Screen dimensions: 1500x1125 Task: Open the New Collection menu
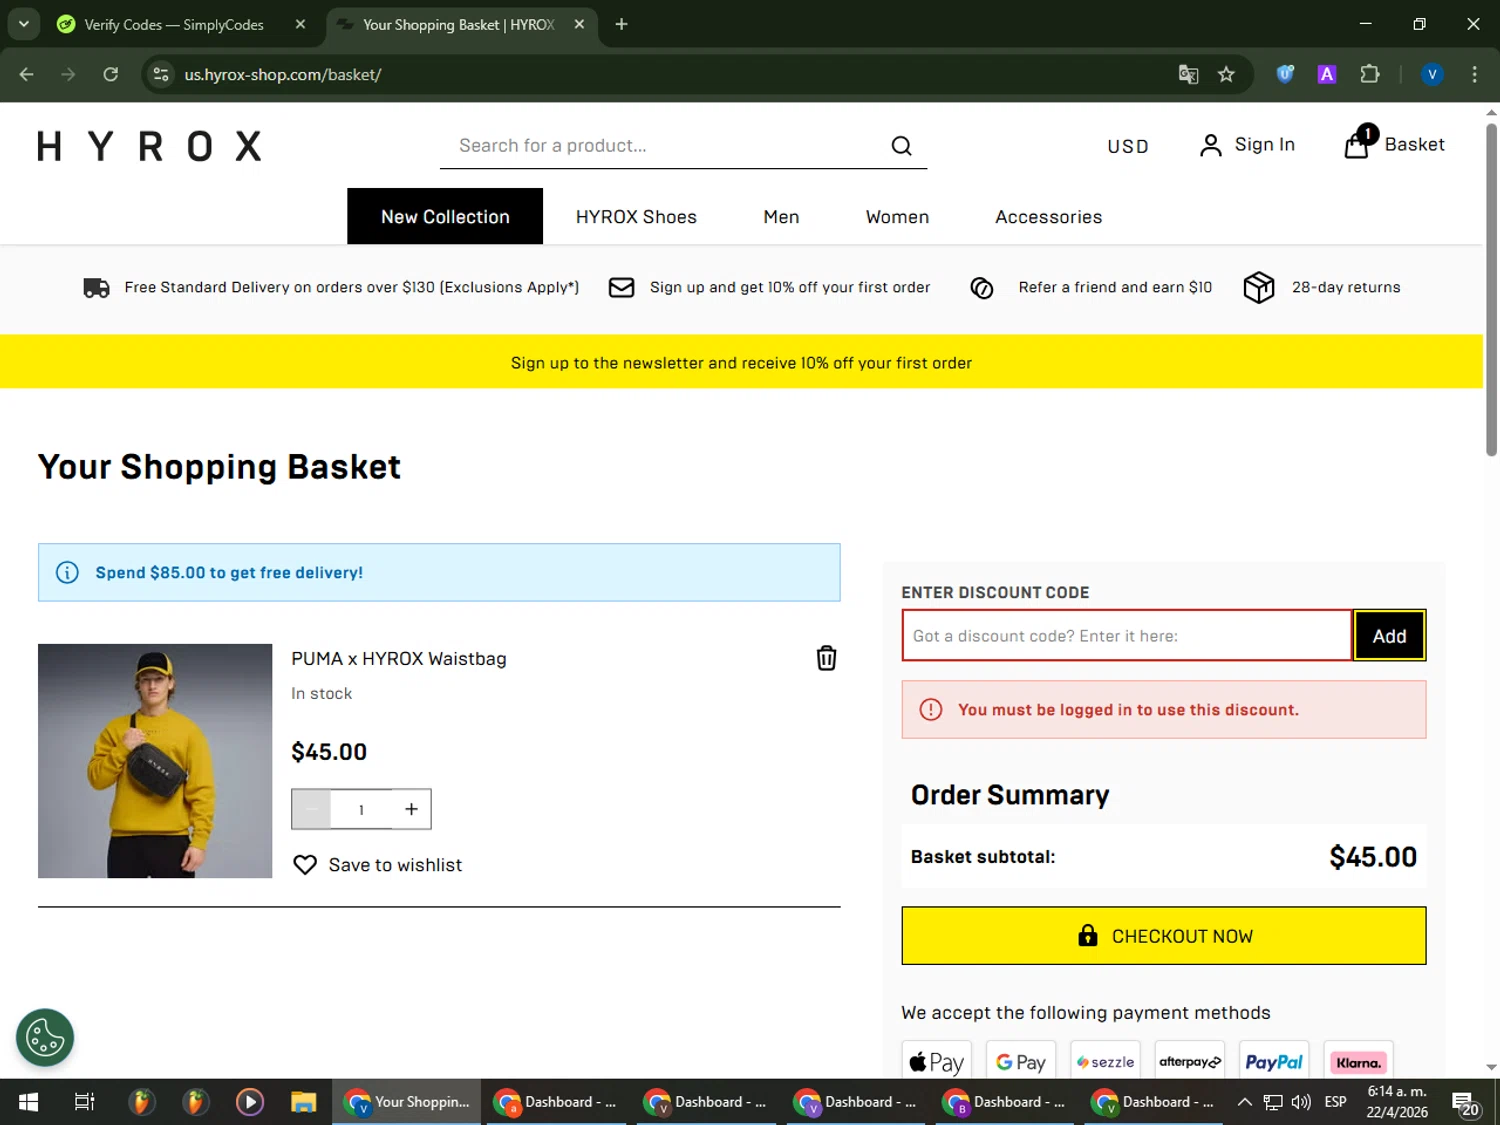point(445,217)
